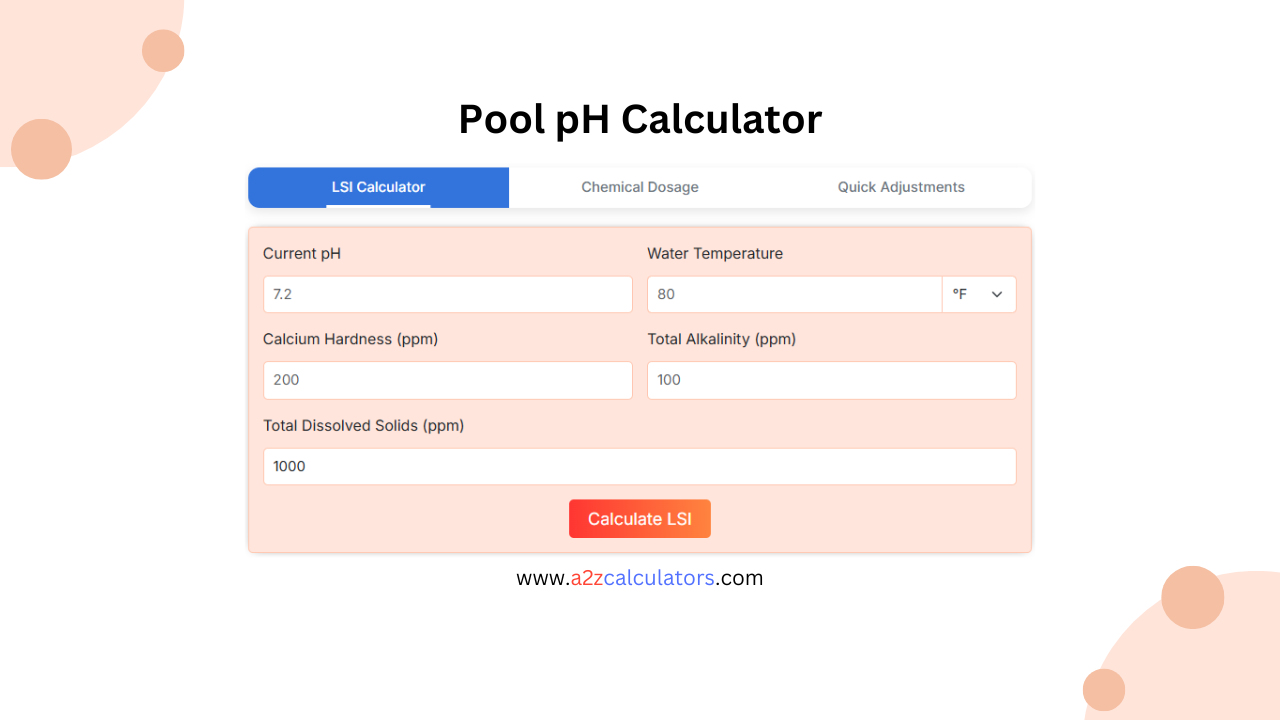Click the Water Temperature label
The image size is (1280, 720).
click(x=715, y=253)
